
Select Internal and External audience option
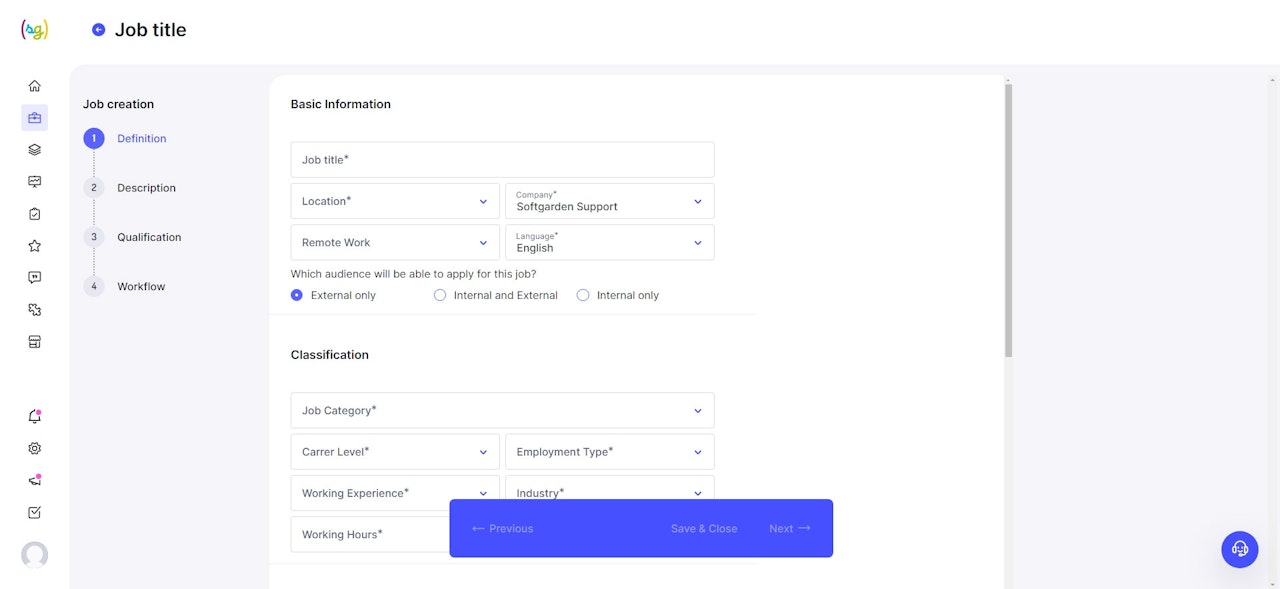(440, 295)
